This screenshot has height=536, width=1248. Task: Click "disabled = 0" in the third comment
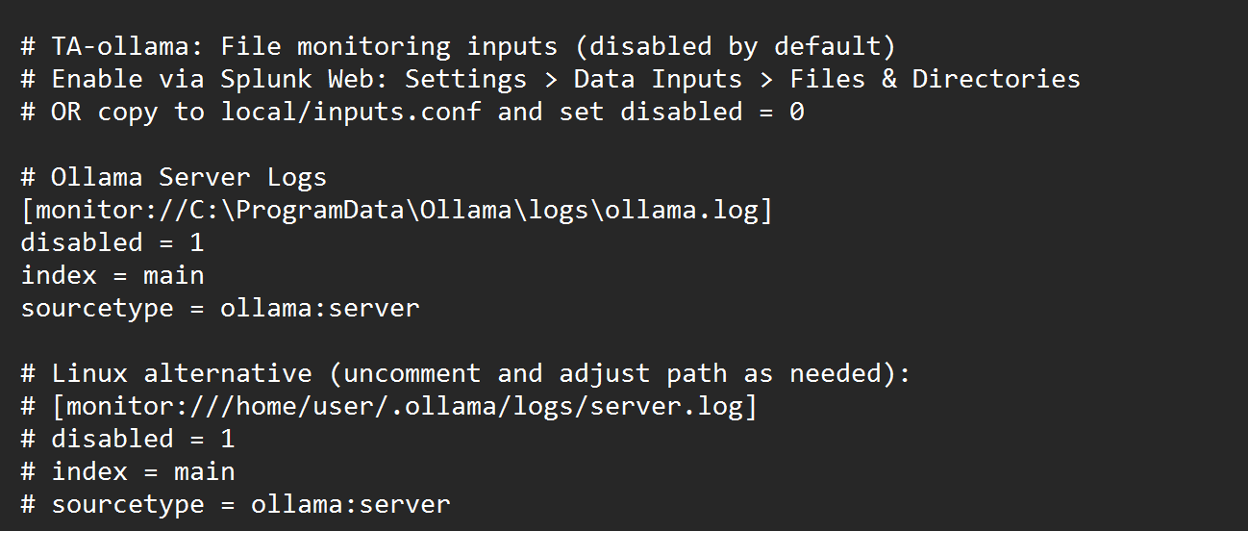coord(711,112)
